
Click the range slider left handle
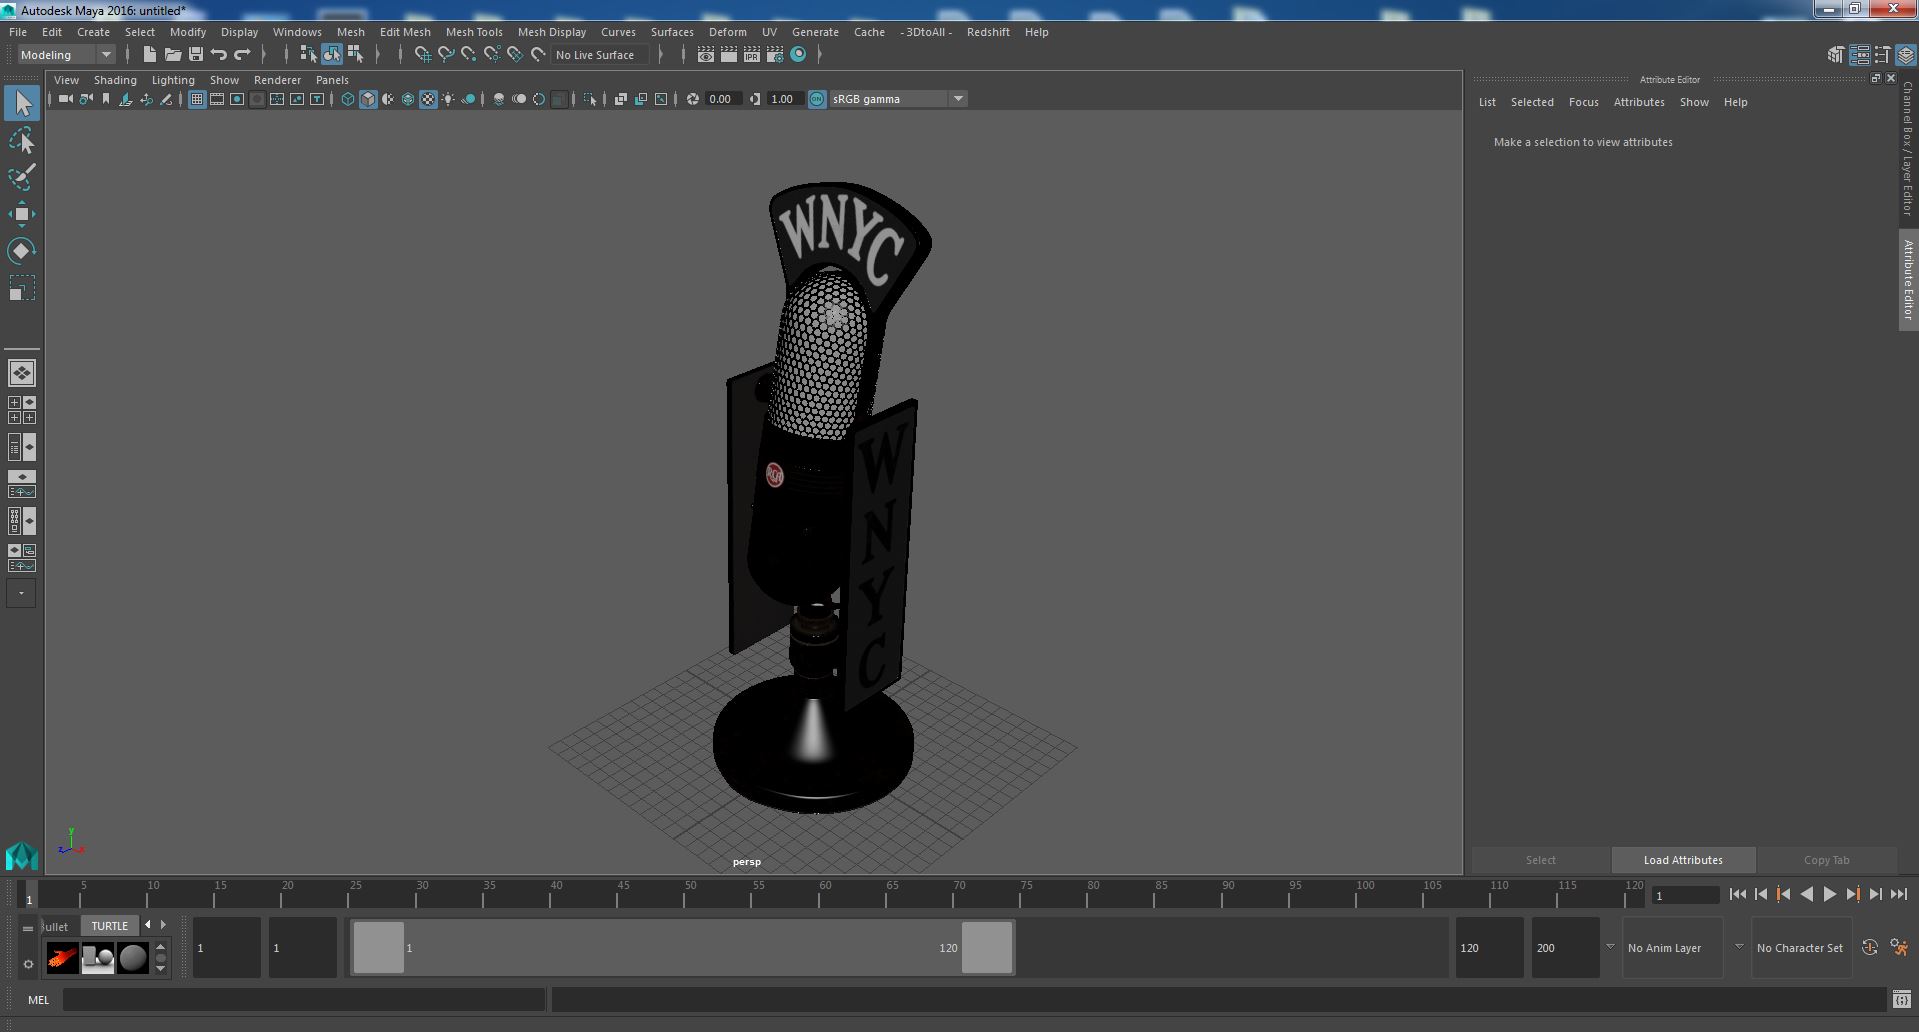379,947
